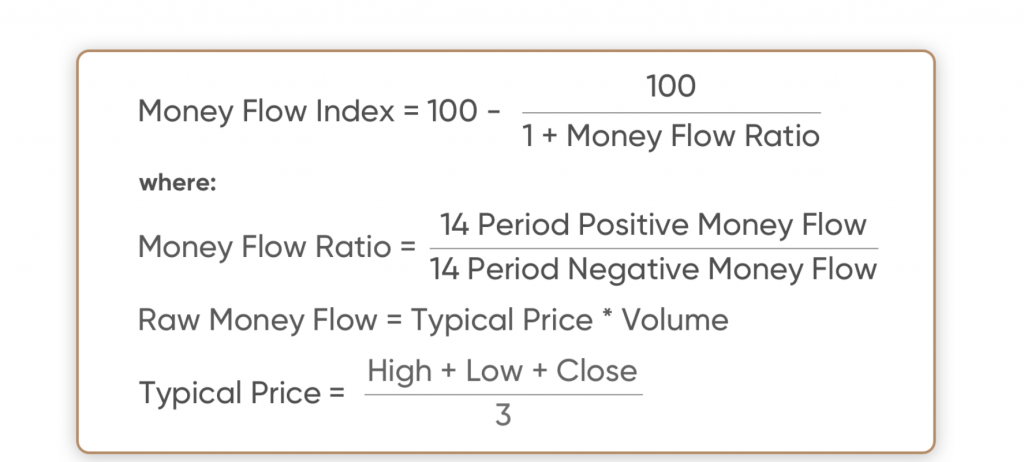Click the word 'Close' in typical price
1024x462 pixels.
coord(596,371)
